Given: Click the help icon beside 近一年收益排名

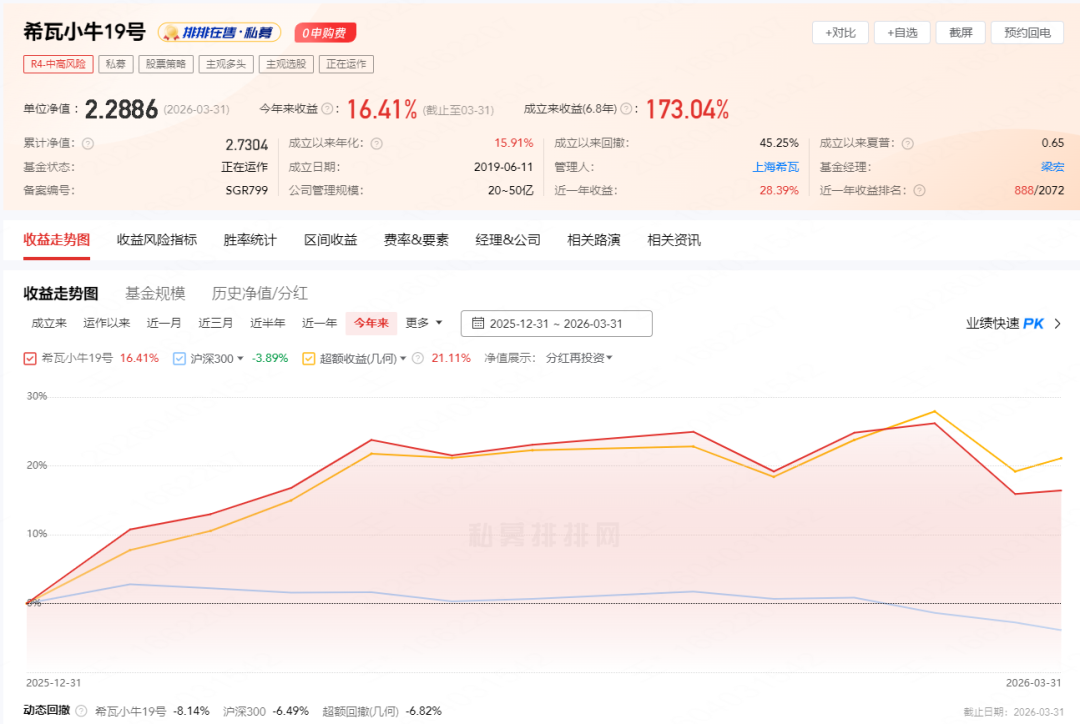Looking at the screenshot, I should [920, 189].
